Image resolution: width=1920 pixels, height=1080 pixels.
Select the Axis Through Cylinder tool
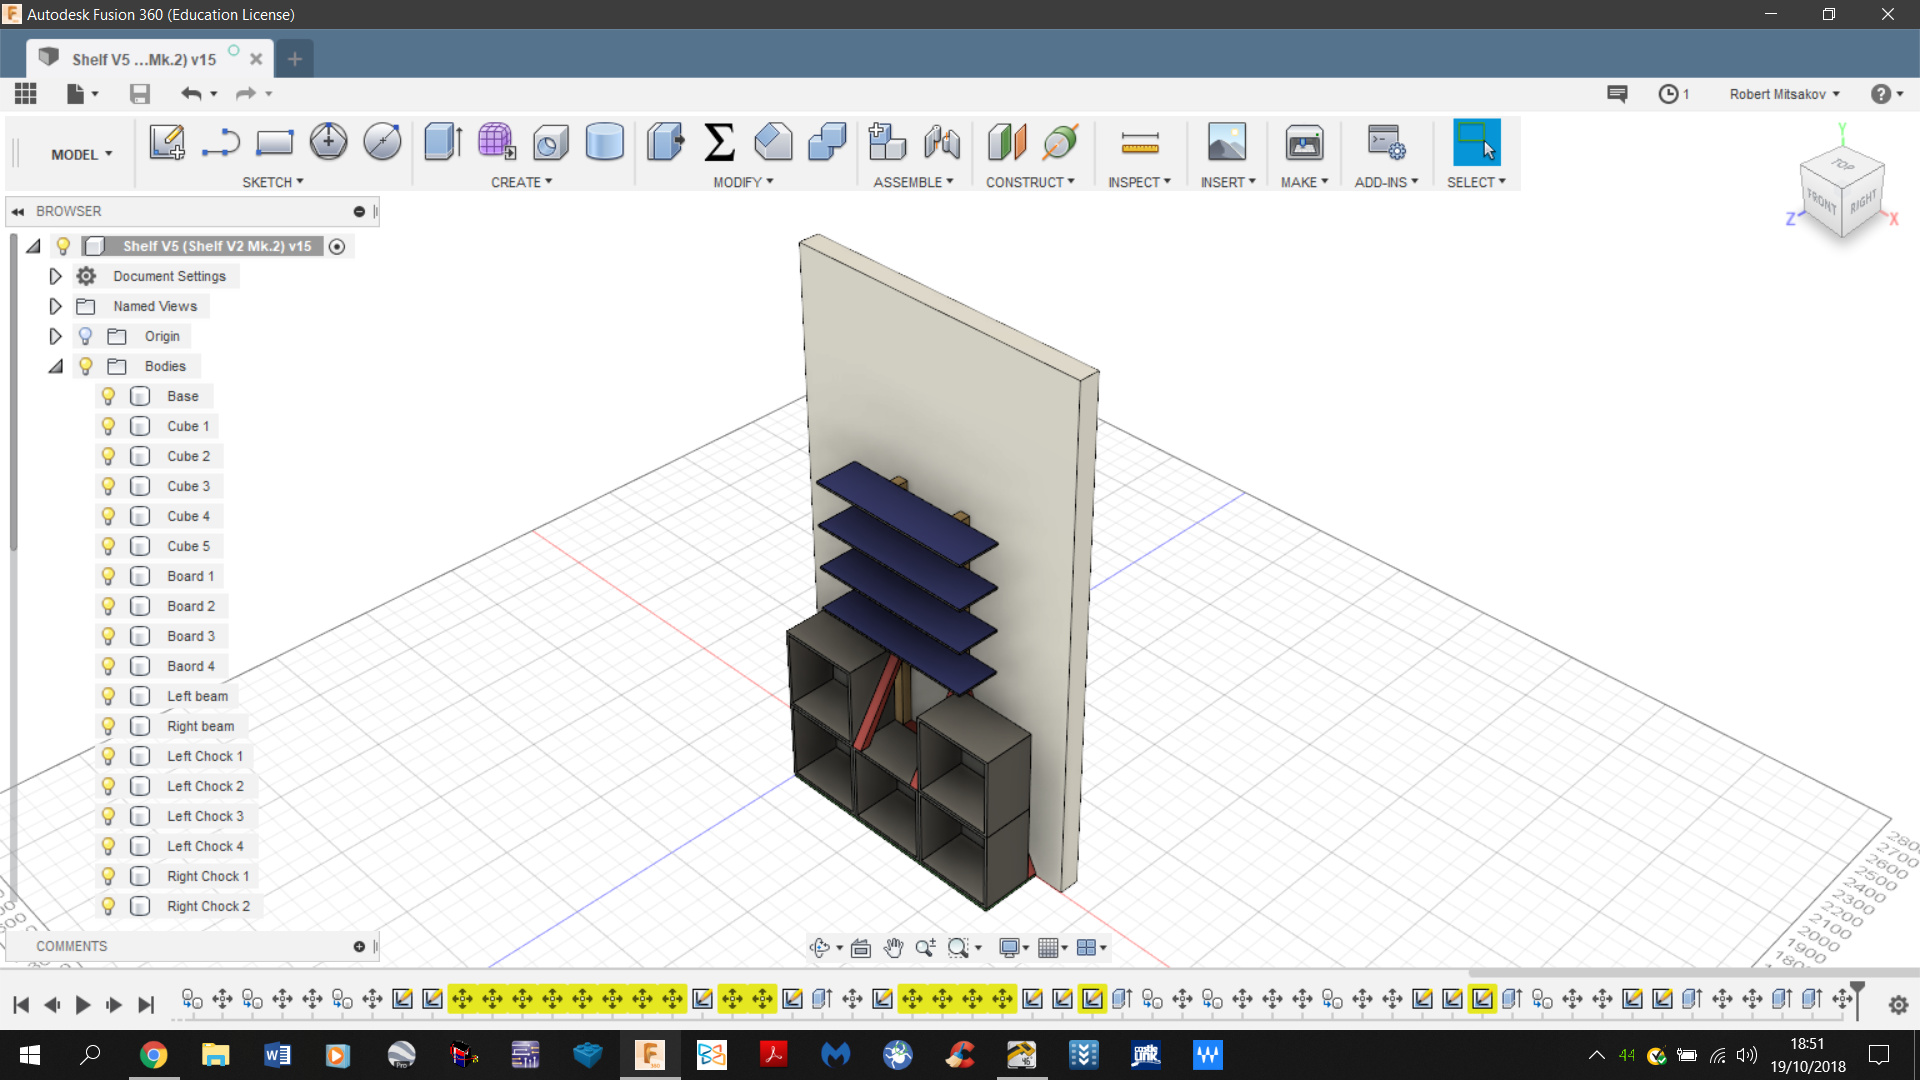click(1061, 142)
